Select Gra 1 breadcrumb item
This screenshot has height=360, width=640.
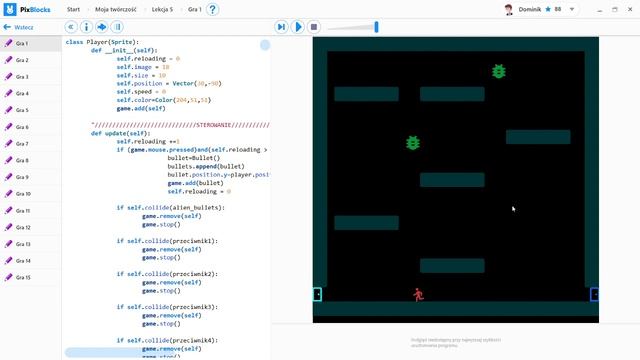coord(195,9)
